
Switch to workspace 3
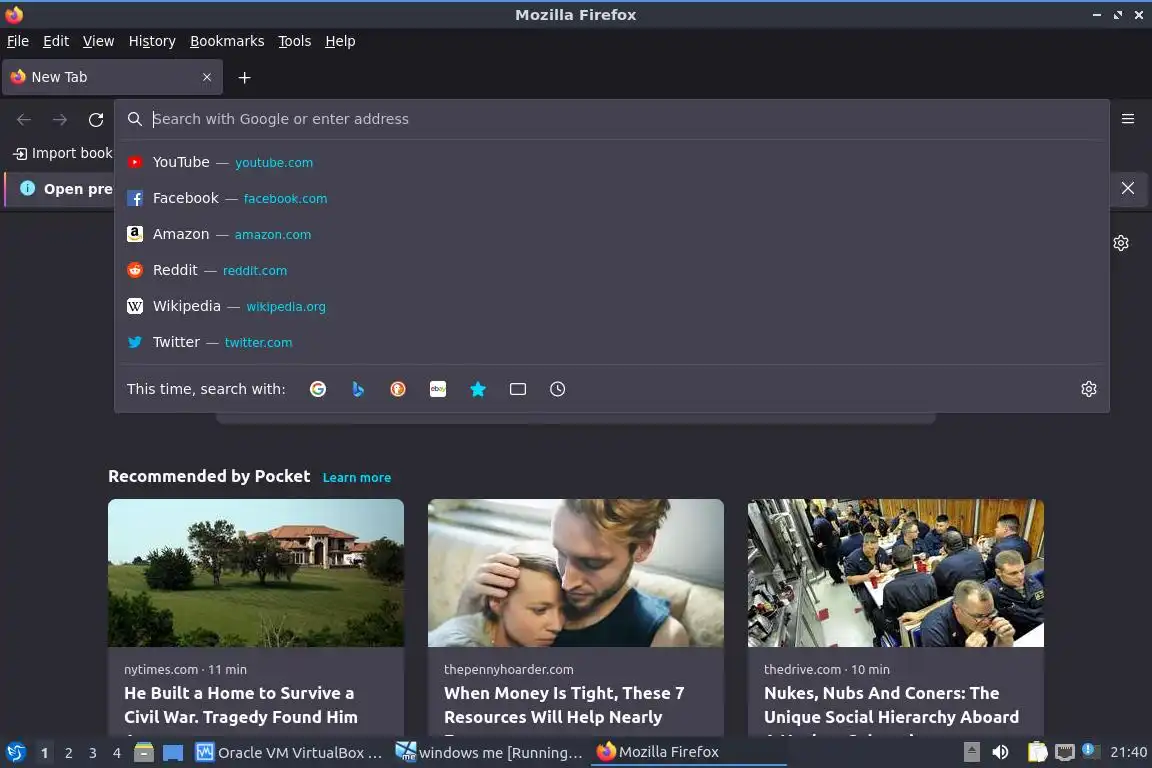click(x=93, y=753)
